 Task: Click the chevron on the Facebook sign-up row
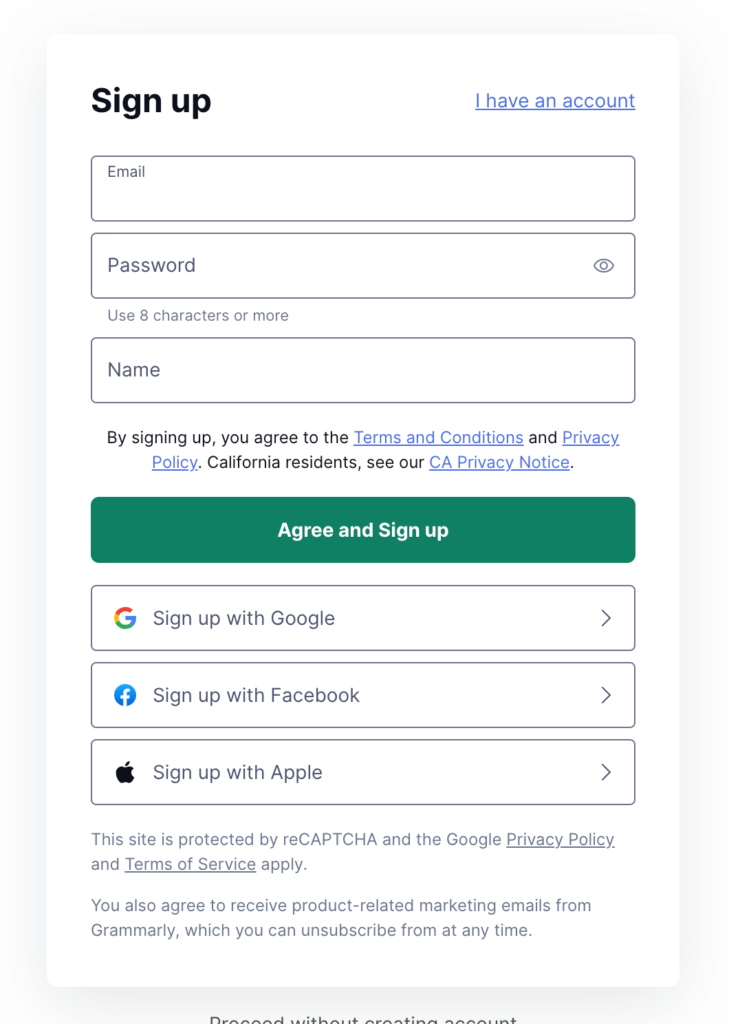(x=606, y=695)
